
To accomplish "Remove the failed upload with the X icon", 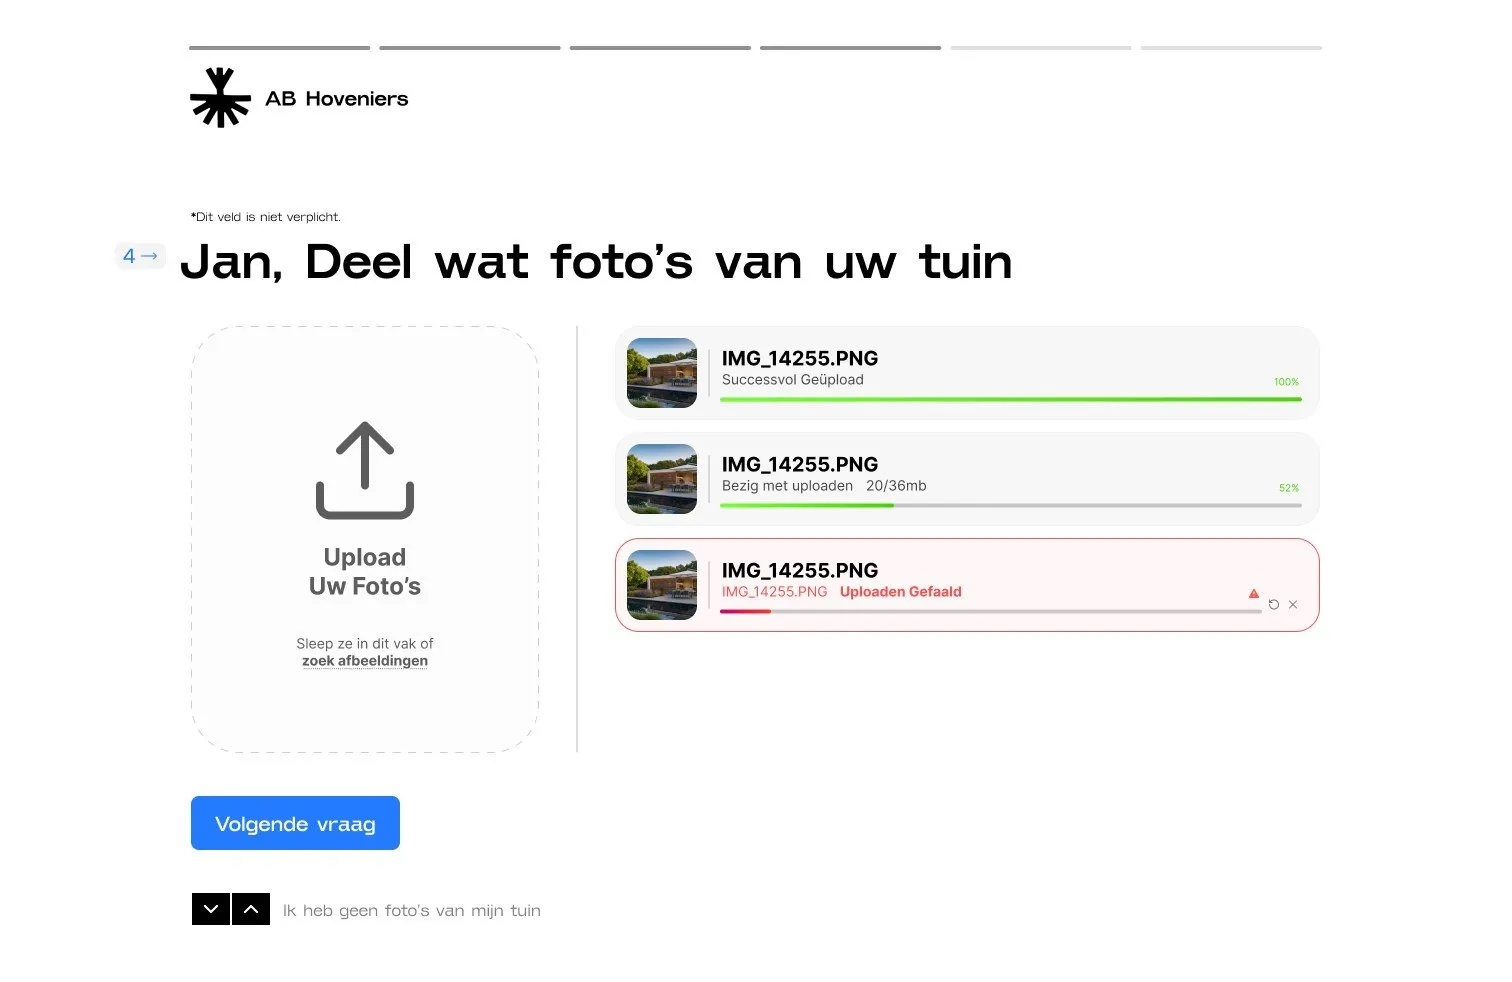I will 1293,605.
